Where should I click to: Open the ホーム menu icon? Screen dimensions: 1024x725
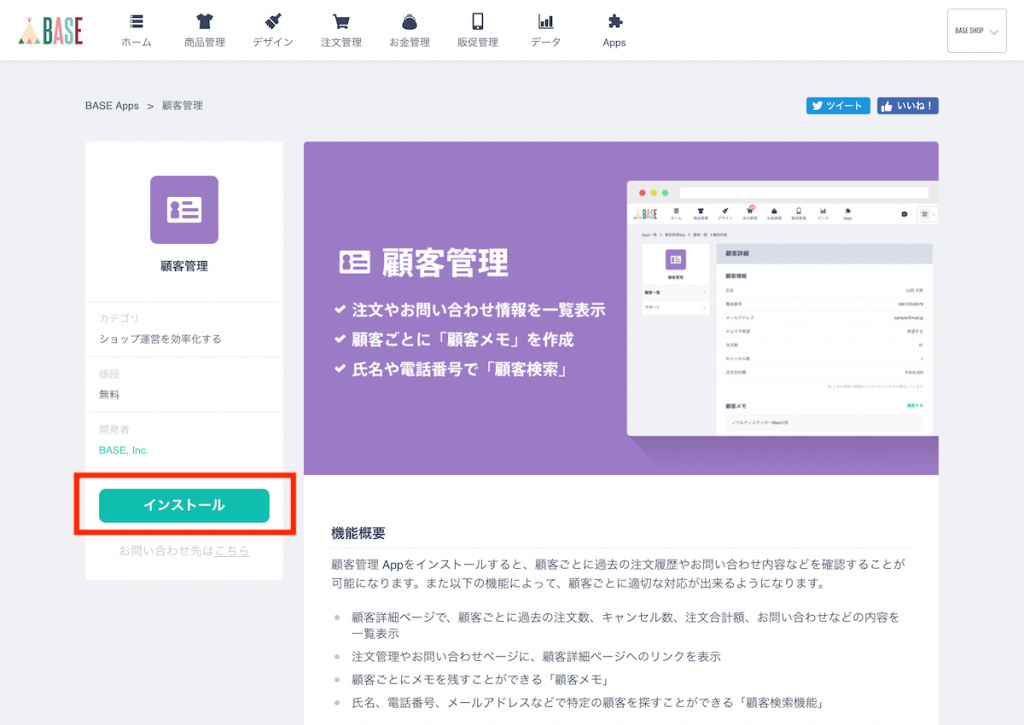136,22
